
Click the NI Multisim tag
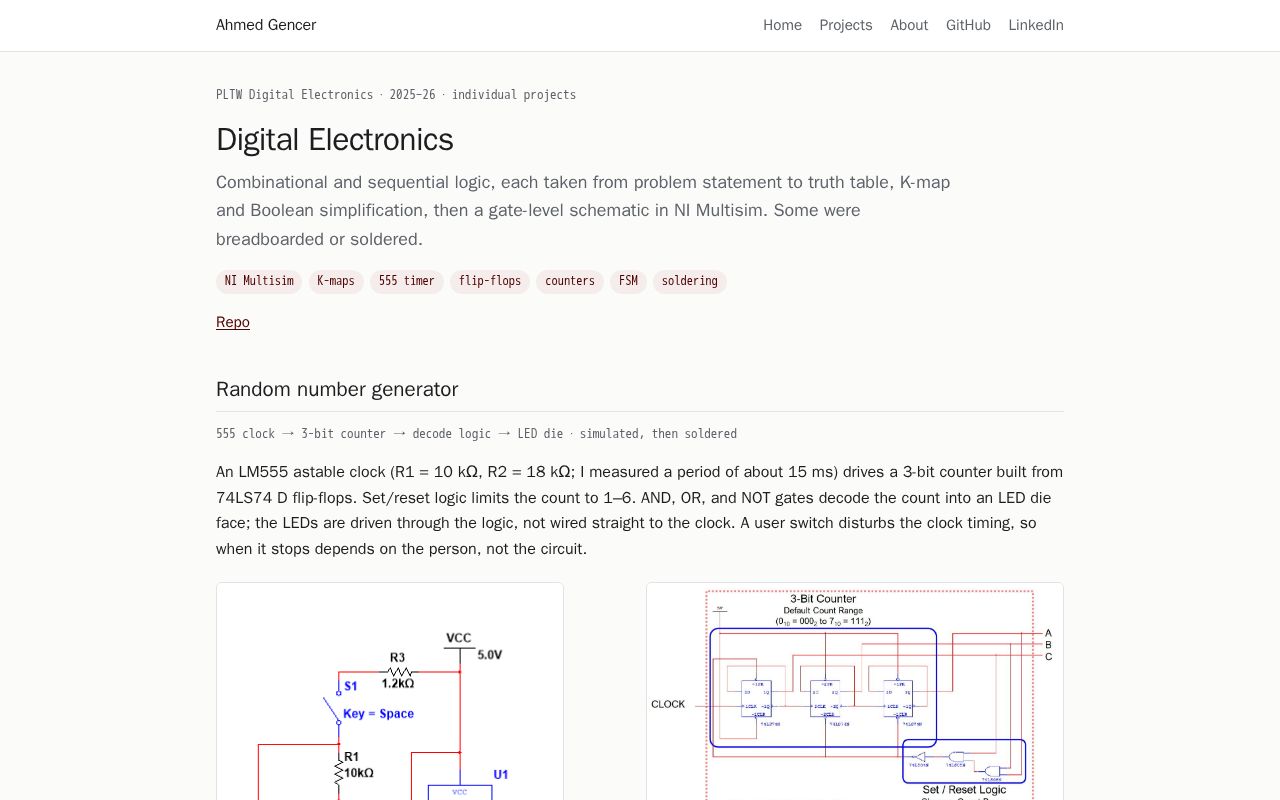[x=259, y=281]
